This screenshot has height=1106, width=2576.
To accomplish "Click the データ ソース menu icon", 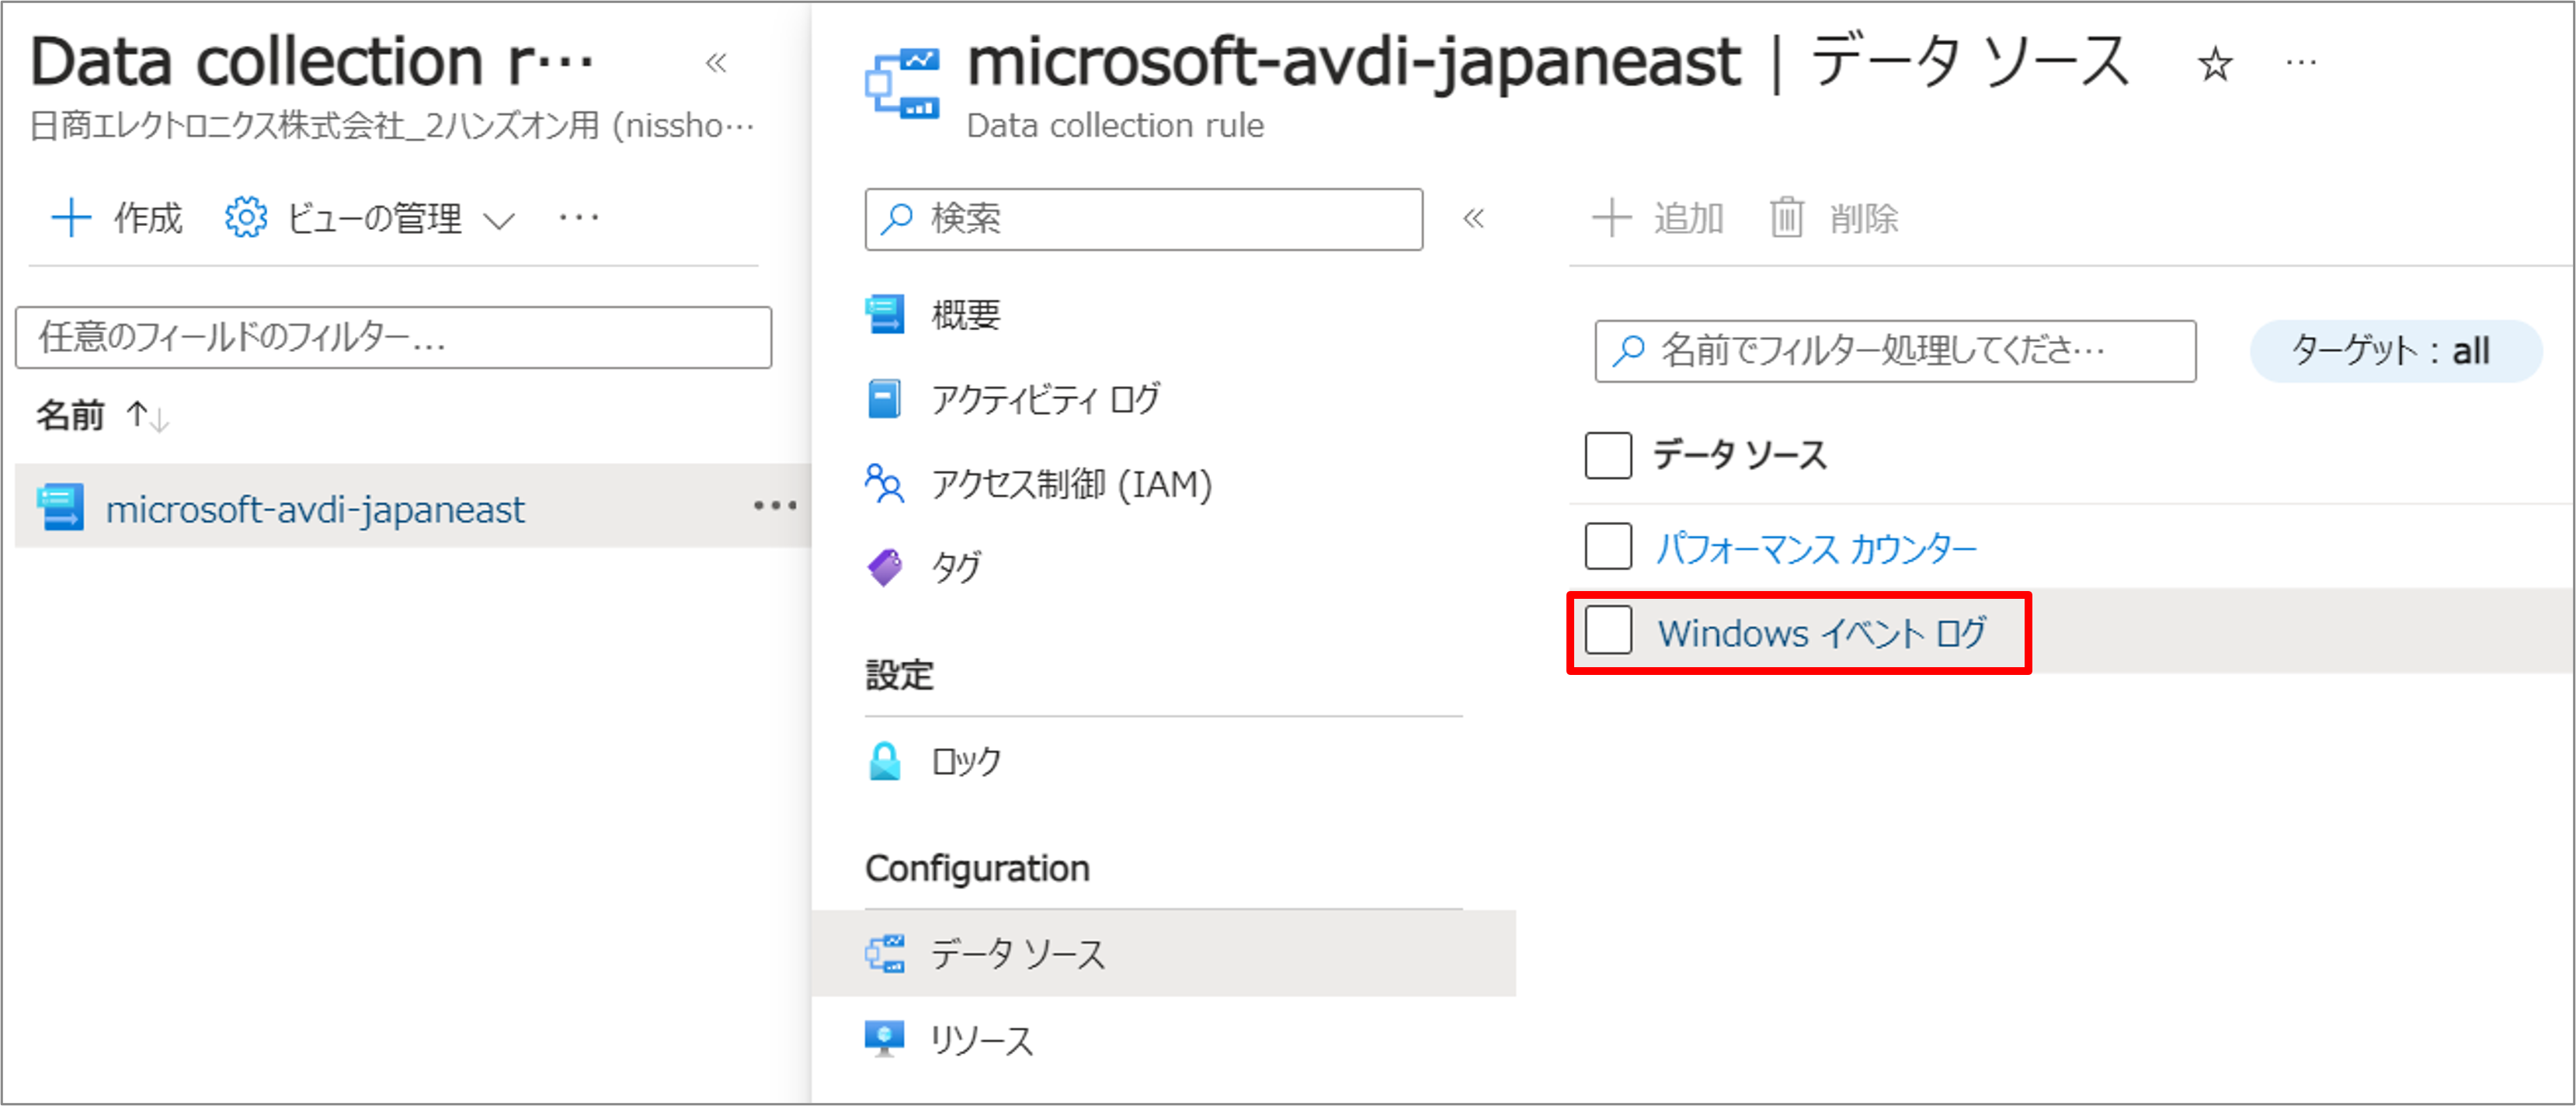I will tap(885, 954).
